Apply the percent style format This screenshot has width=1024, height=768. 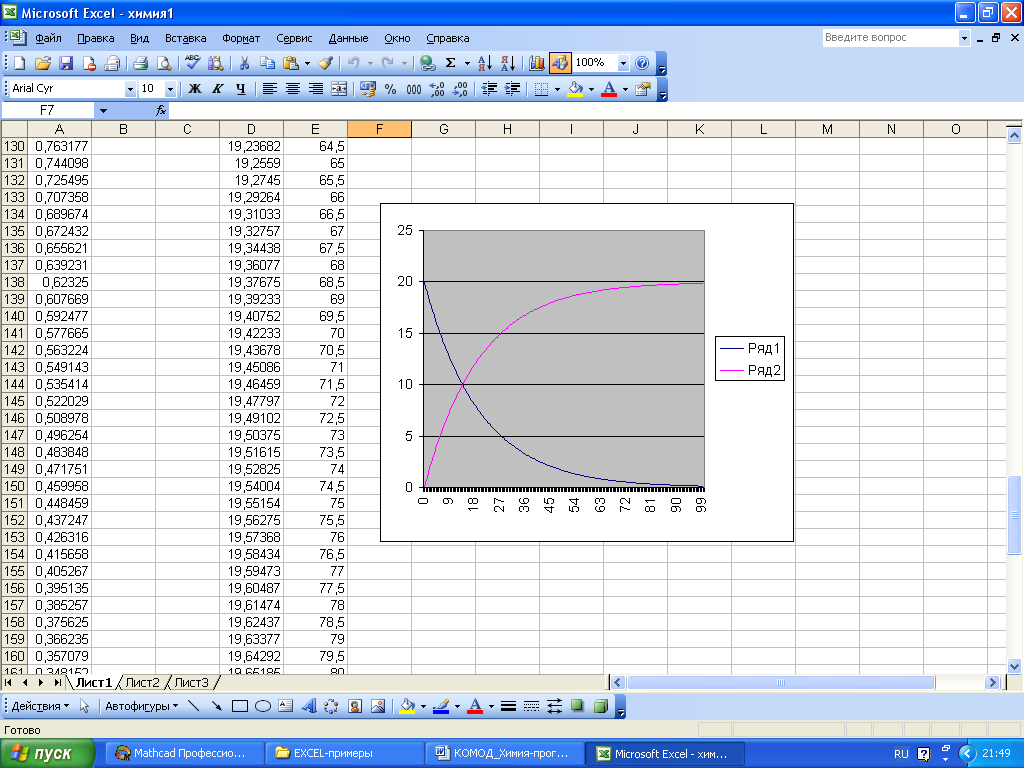(x=390, y=89)
